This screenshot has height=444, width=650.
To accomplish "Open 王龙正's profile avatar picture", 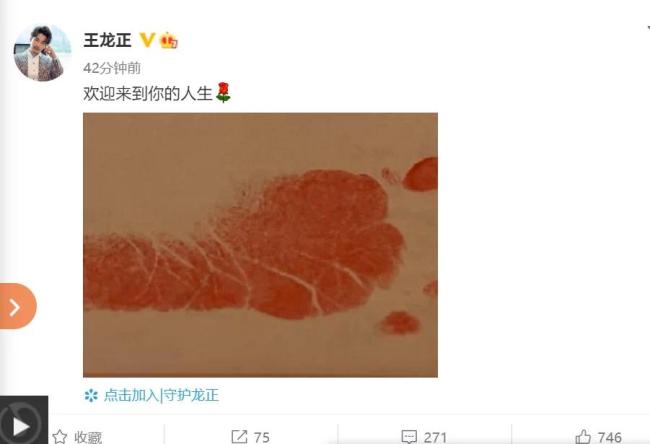I will click(42, 52).
